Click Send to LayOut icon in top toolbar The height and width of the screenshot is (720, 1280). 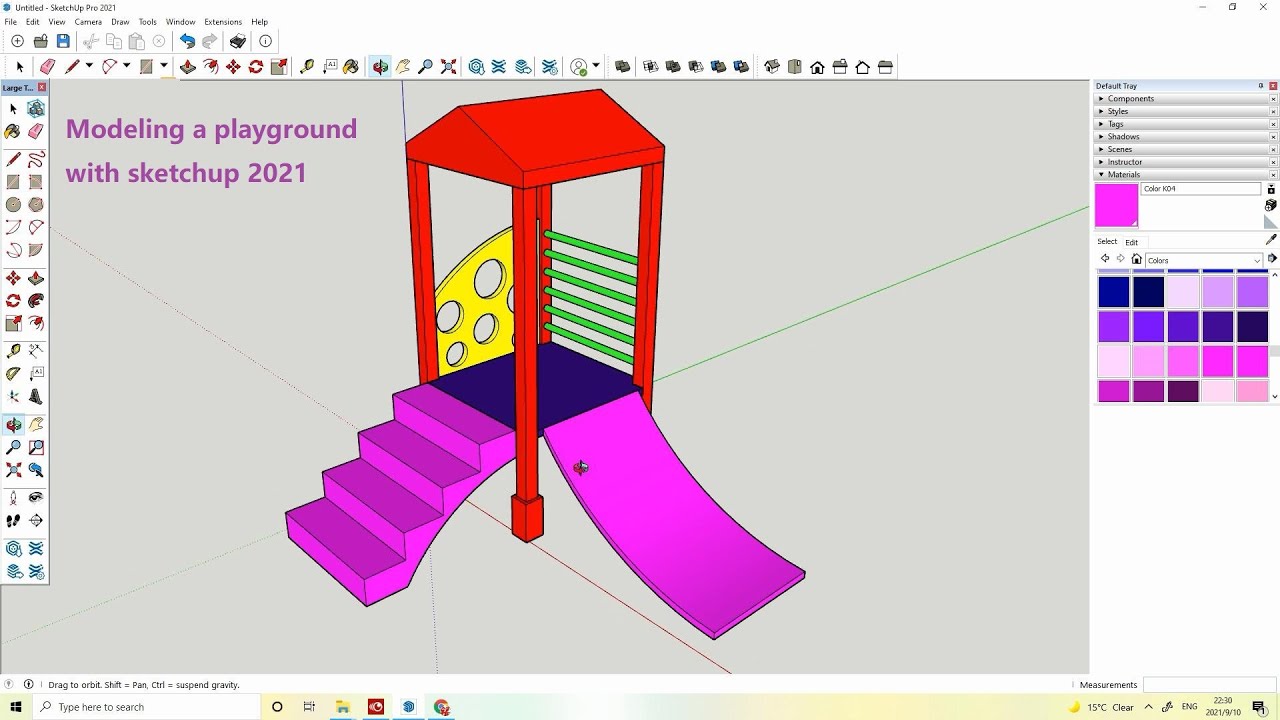coord(523,67)
